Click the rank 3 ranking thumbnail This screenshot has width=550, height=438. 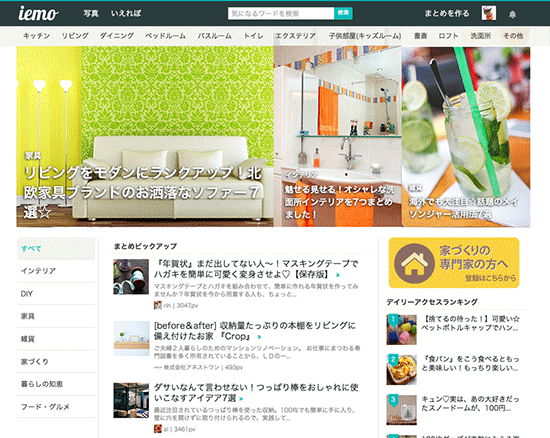[x=402, y=410]
